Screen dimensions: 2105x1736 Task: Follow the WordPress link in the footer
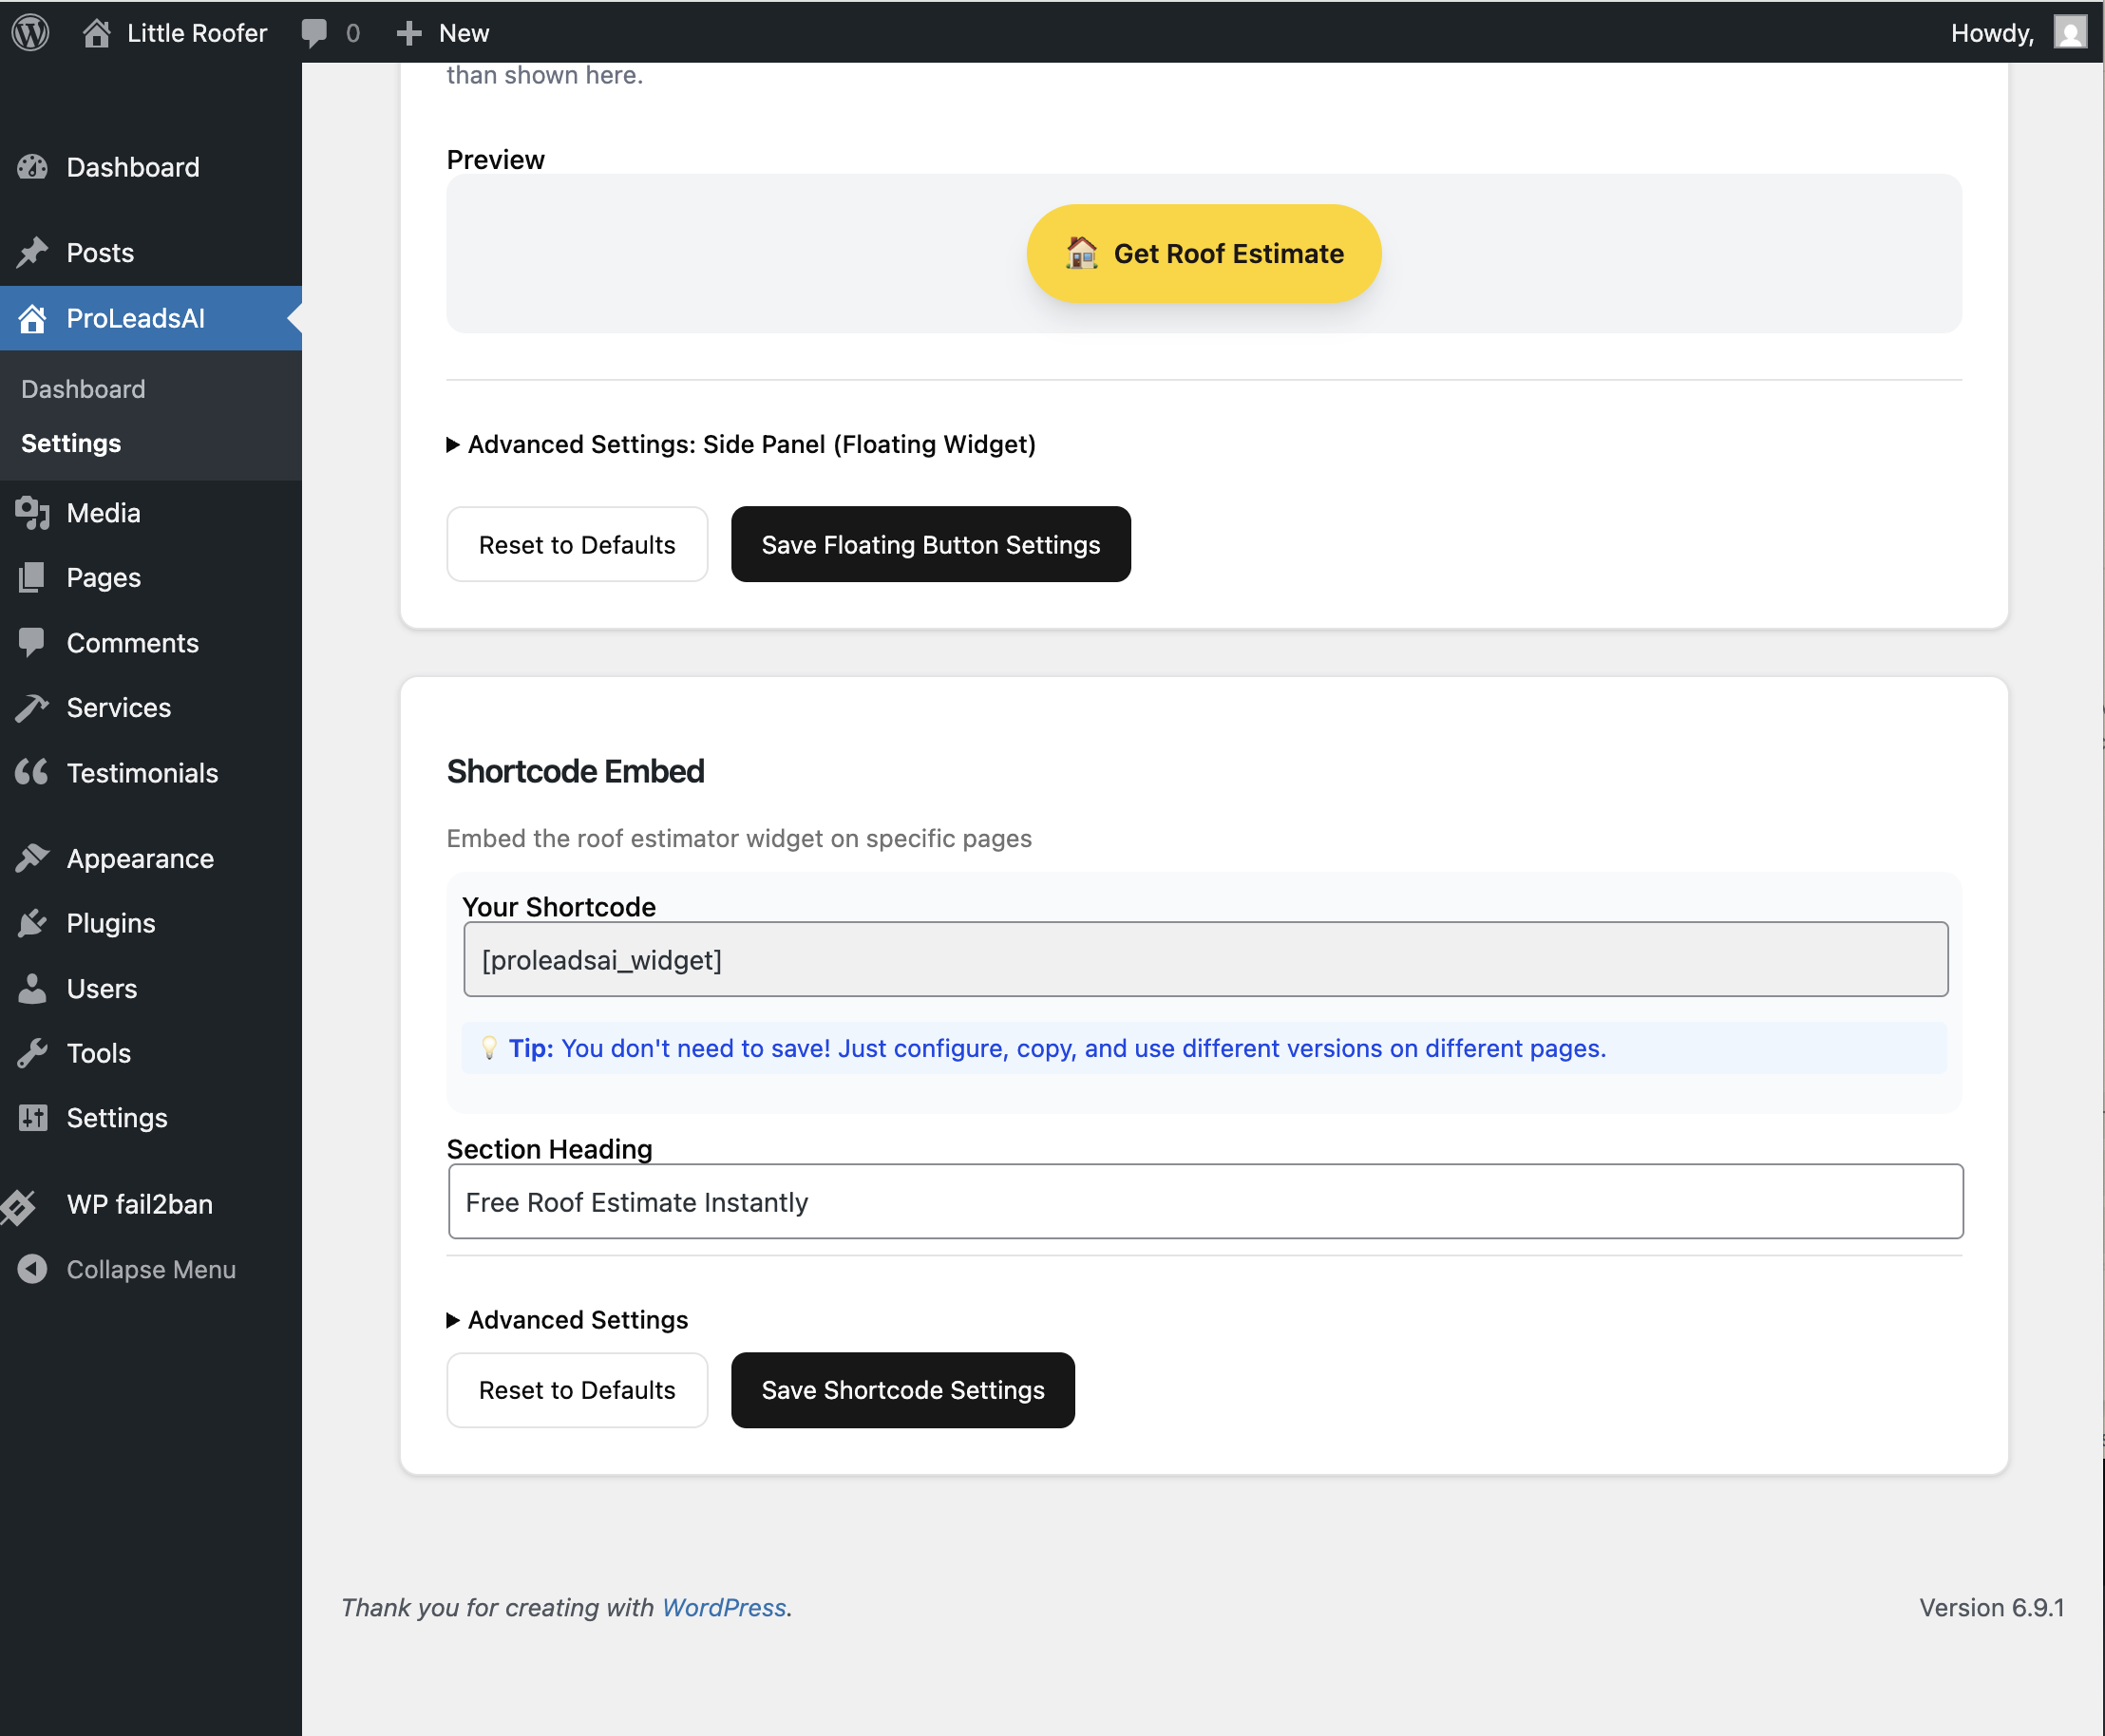point(723,1607)
